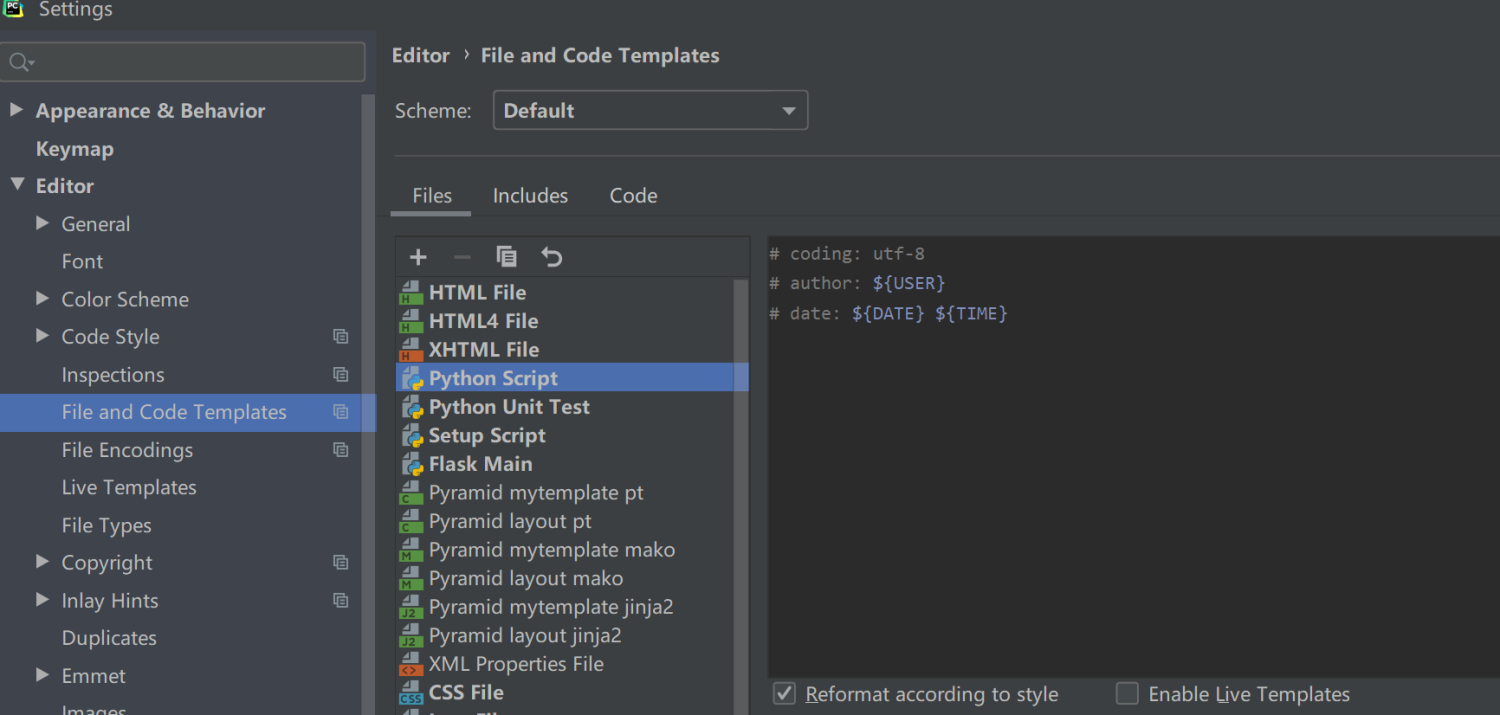
Task: Click the Pyramid mytemplate pt icon
Action: pos(411,493)
